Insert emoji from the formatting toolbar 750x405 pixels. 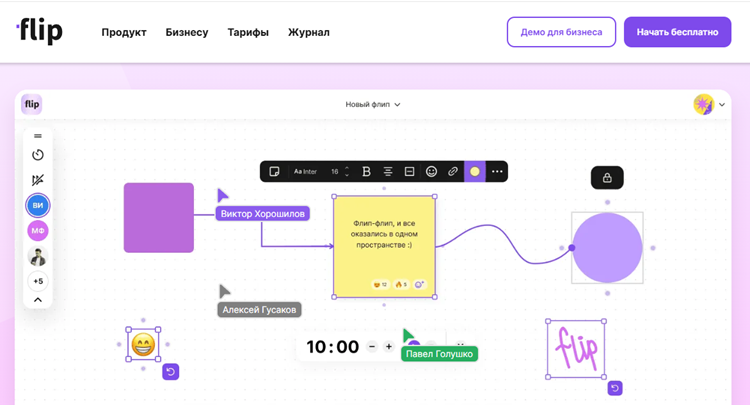click(x=431, y=172)
